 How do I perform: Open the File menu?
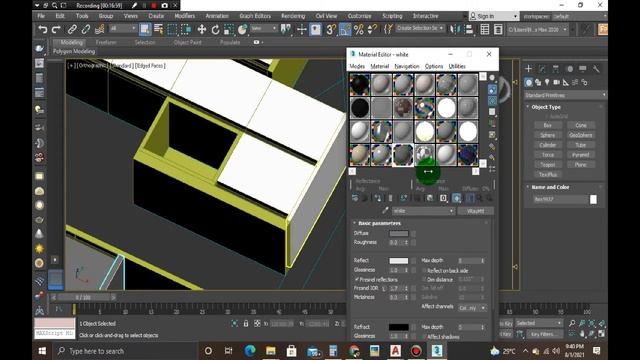(41, 16)
